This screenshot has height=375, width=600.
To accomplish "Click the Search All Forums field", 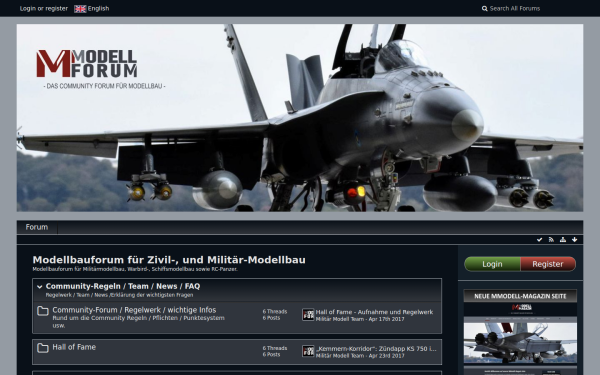I will [x=515, y=8].
